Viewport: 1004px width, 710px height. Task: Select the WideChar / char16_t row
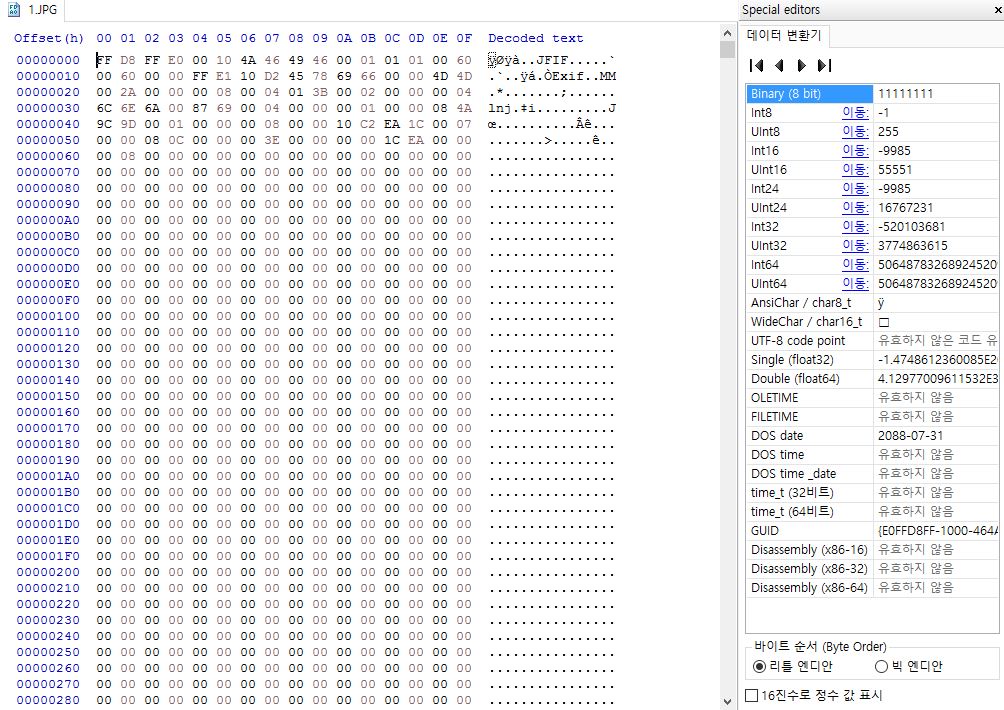[872, 322]
